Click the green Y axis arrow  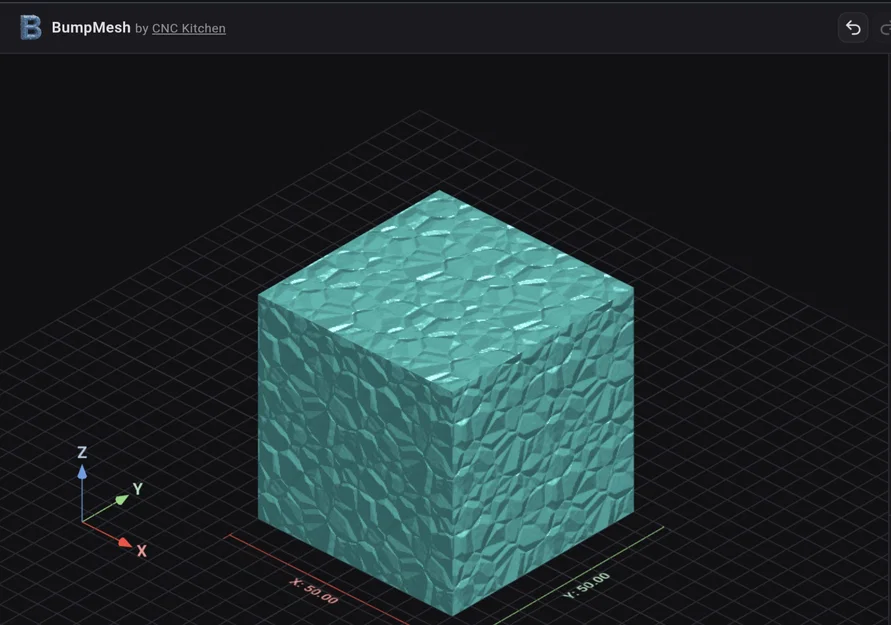(x=122, y=500)
